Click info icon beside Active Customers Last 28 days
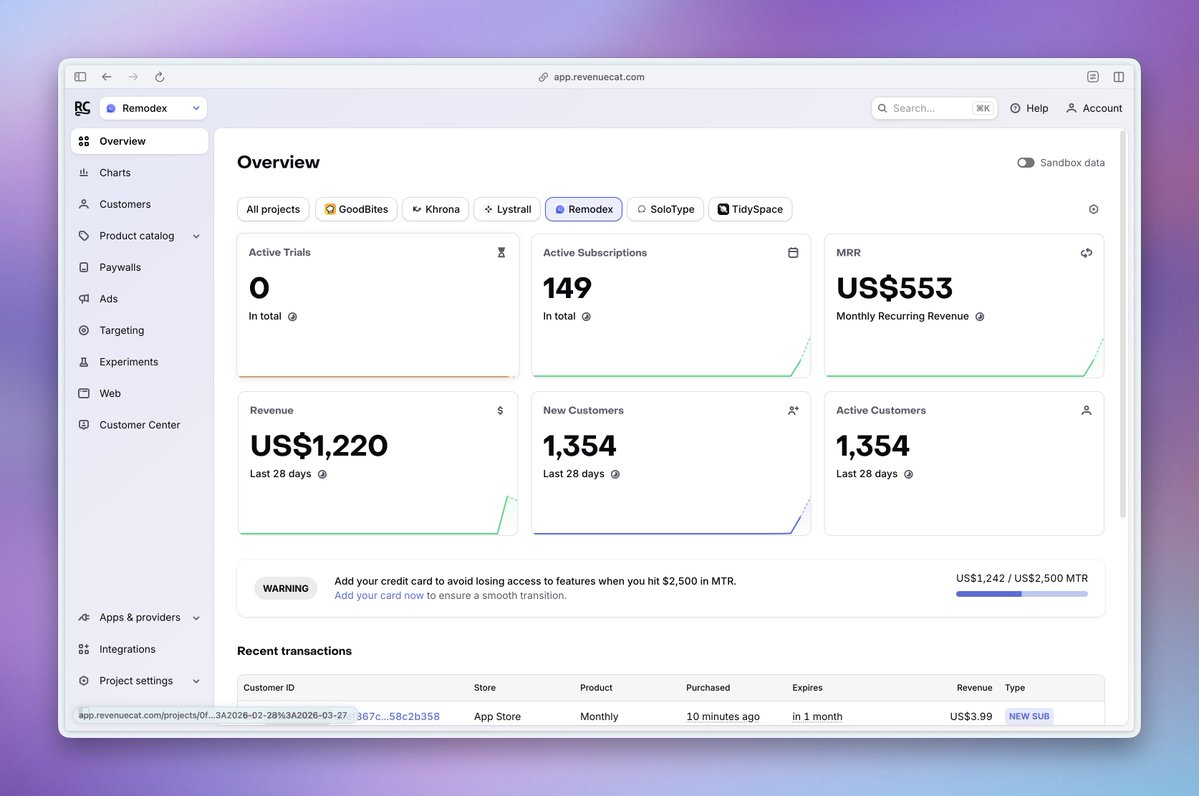This screenshot has height=796, width=1199. click(x=908, y=474)
